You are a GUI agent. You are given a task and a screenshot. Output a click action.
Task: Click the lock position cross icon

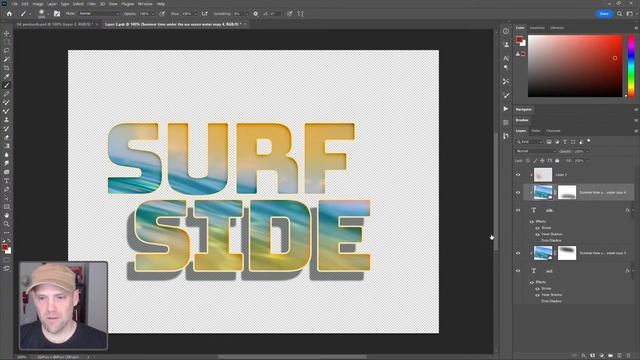[542, 161]
